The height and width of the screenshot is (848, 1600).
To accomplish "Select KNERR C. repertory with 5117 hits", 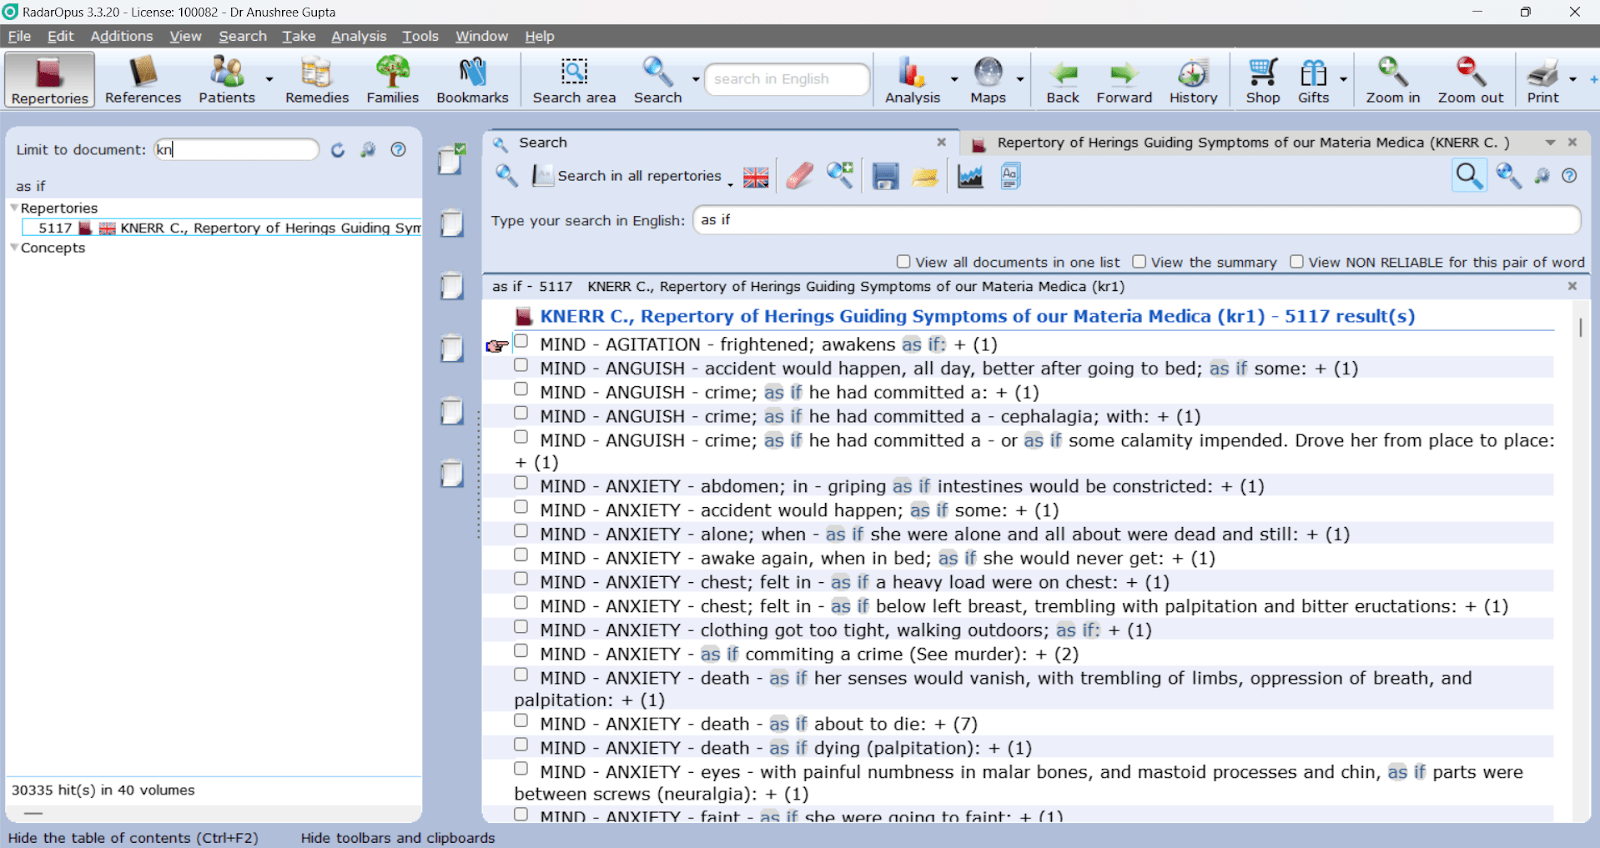I will tap(222, 228).
